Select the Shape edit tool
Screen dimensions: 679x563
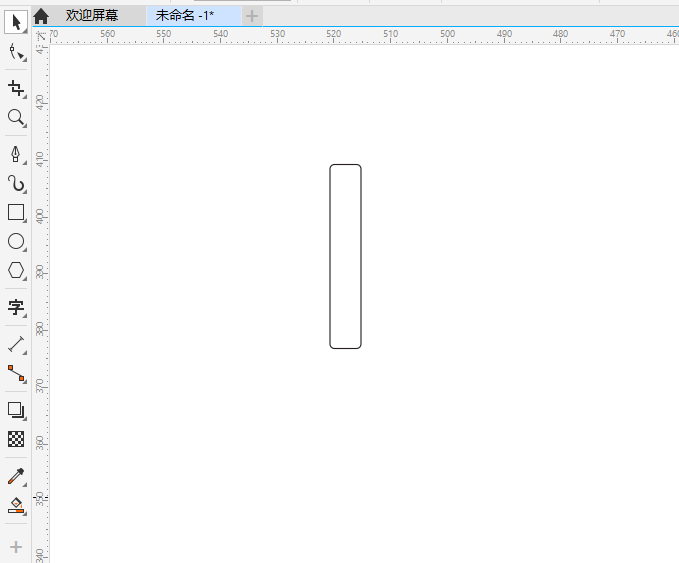pos(16,52)
